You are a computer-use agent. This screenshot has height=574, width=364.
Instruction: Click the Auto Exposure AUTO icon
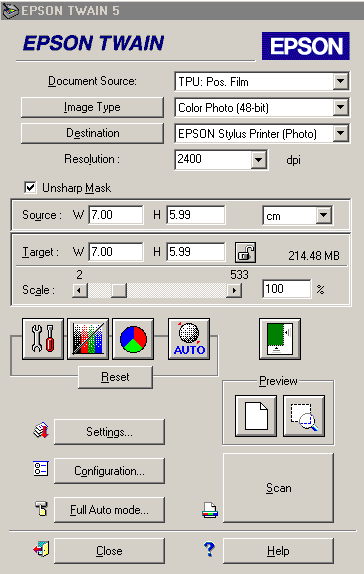tap(189, 339)
